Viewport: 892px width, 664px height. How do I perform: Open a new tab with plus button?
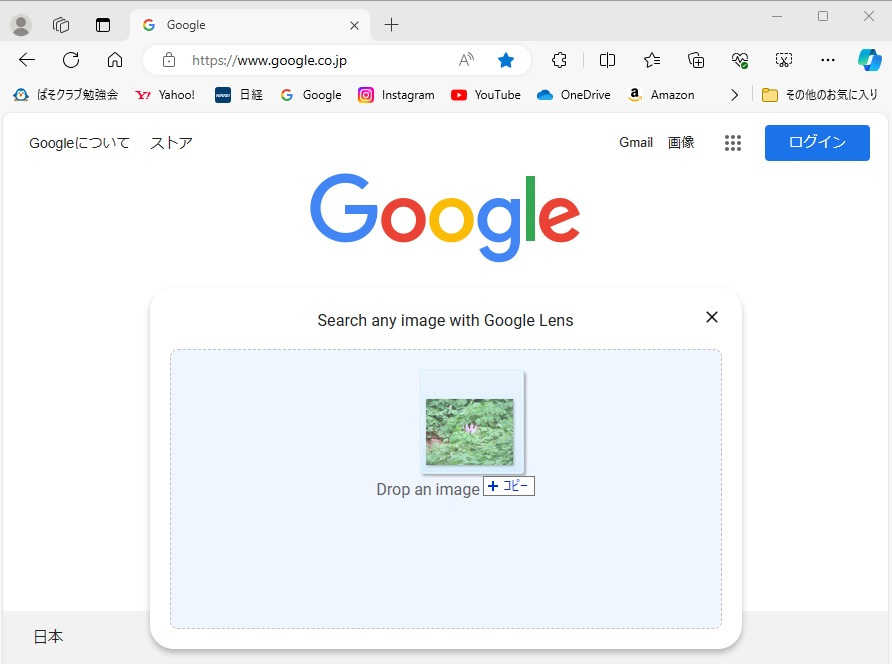(391, 25)
